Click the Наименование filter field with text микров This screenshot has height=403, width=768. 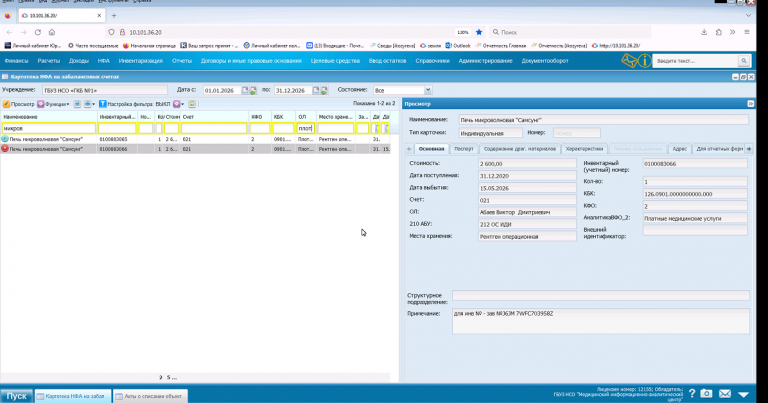[x=48, y=128]
